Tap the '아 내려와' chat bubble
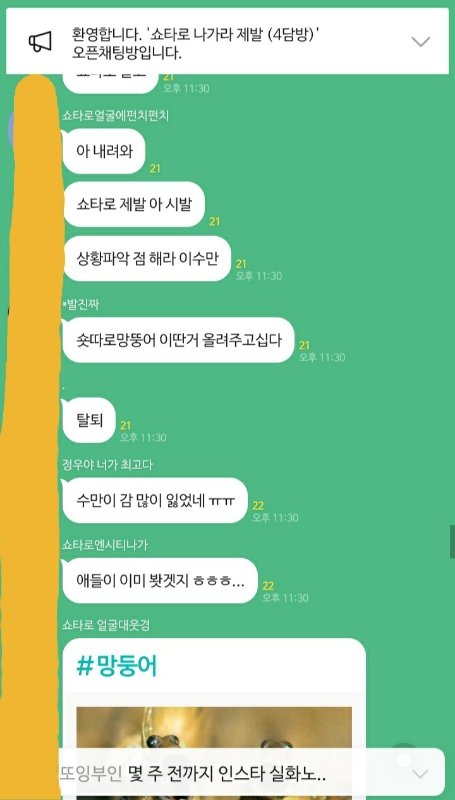Screen dimensions: 455x800 pos(104,152)
